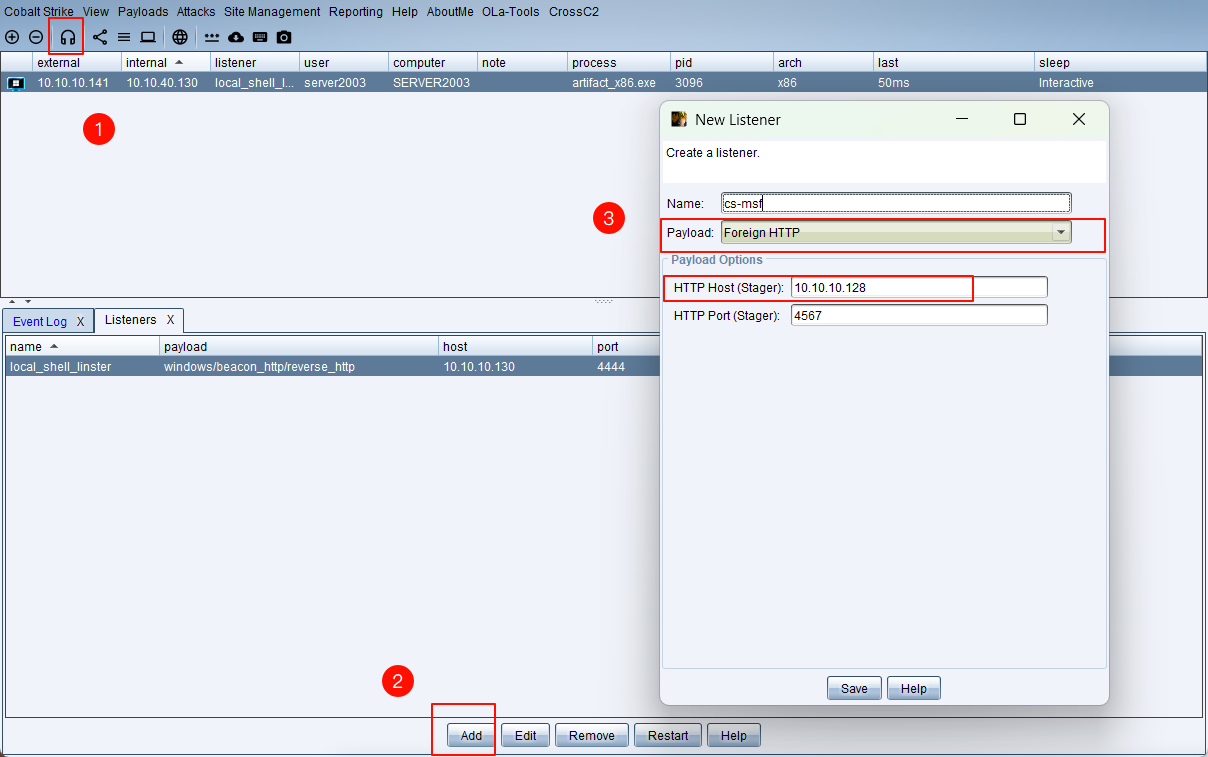Viewport: 1208px width, 757px height.
Task: Click the SERVER2003 computer cell
Action: click(x=431, y=83)
